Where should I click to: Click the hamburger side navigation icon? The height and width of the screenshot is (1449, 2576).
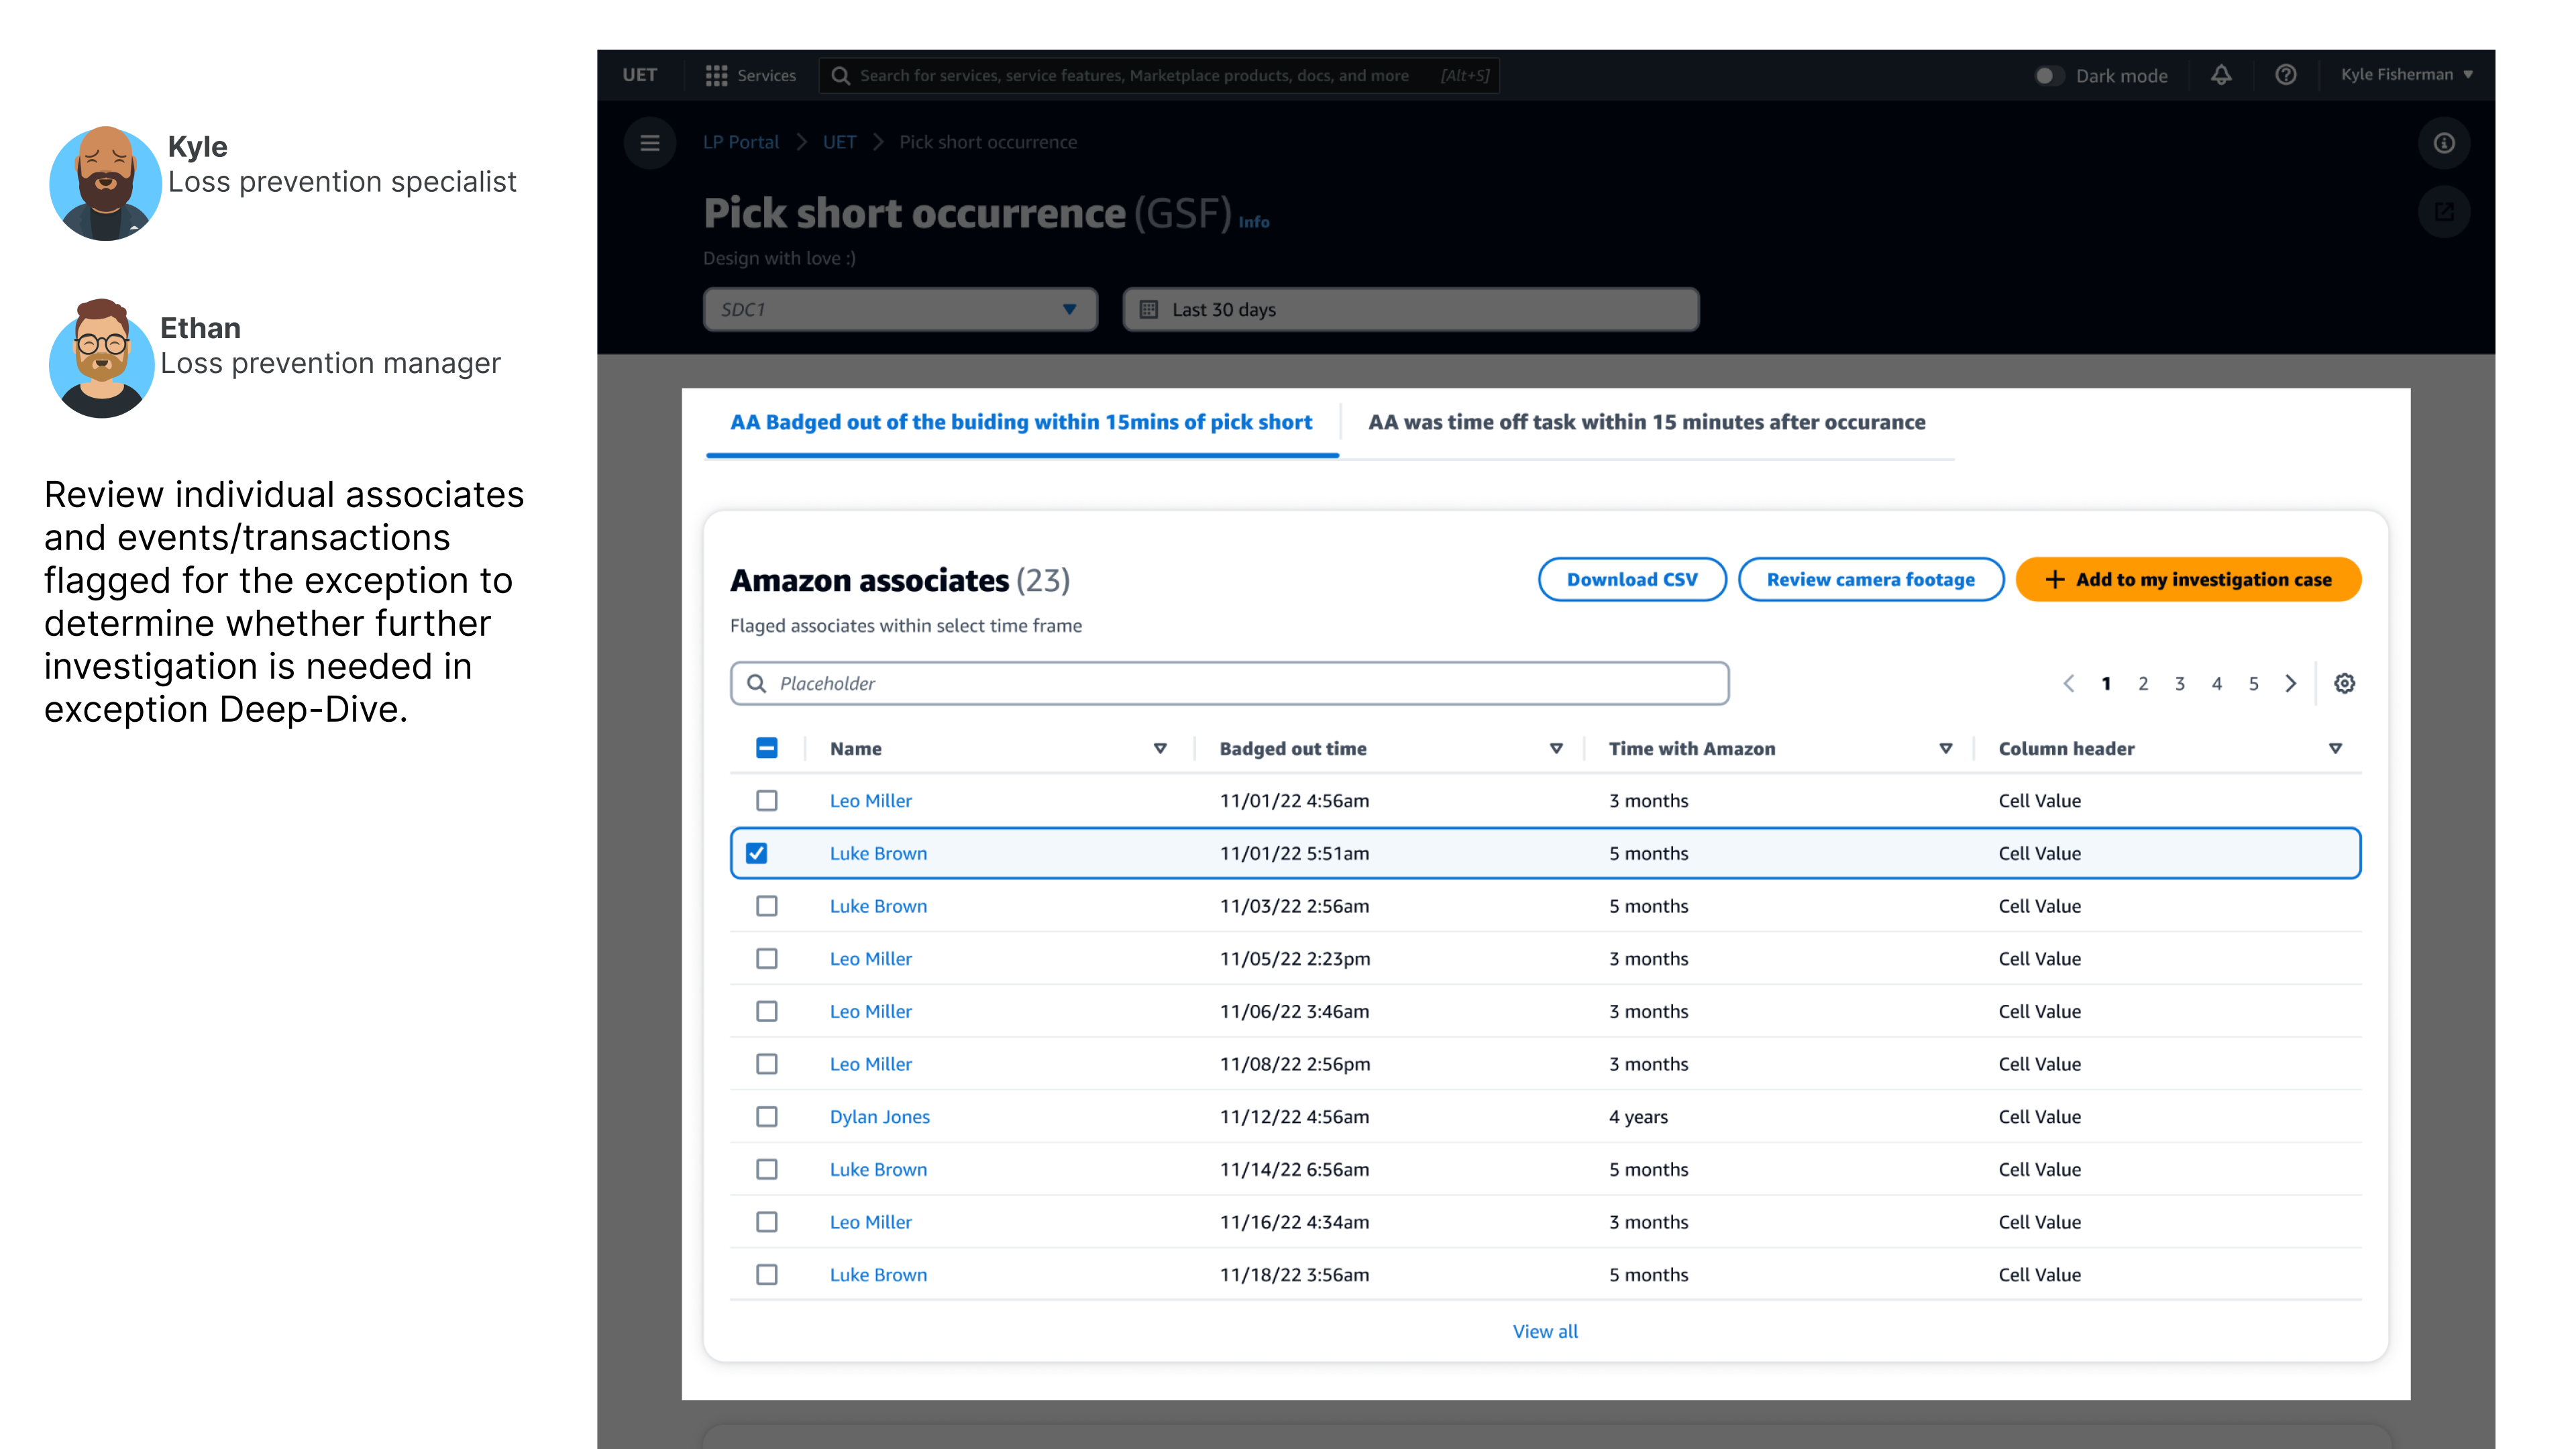tap(650, 143)
